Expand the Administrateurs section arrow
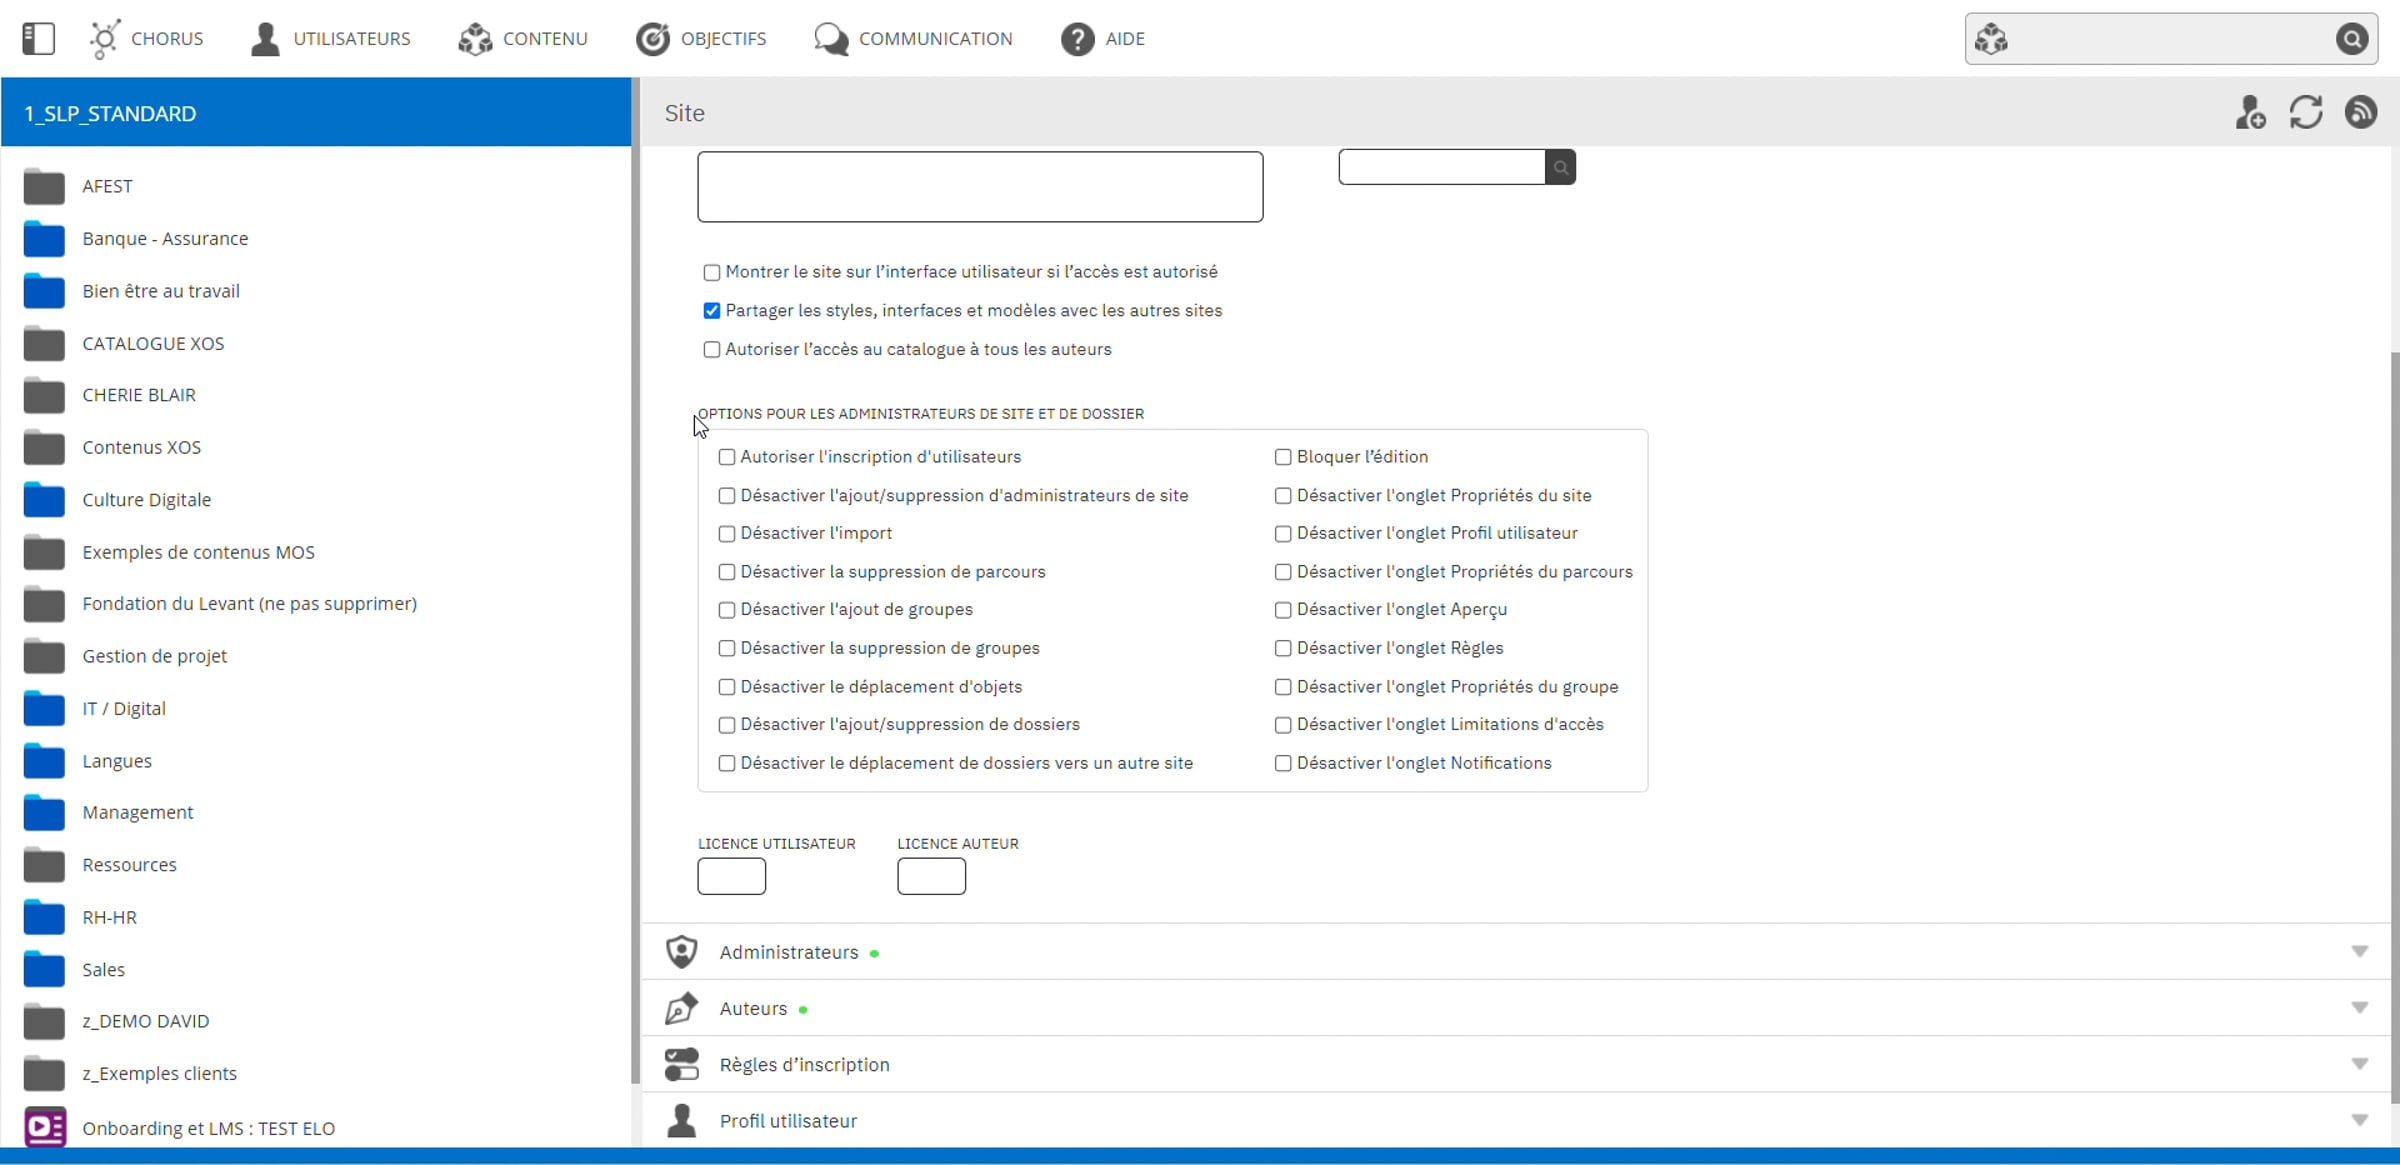Viewport: 2400px width, 1165px height. tap(2359, 951)
